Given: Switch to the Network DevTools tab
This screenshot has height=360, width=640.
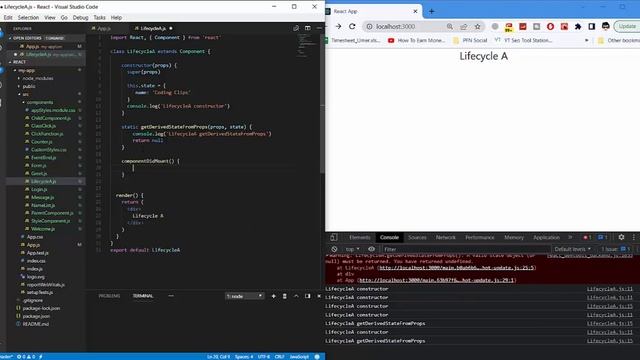Looking at the screenshot, I should point(445,237).
